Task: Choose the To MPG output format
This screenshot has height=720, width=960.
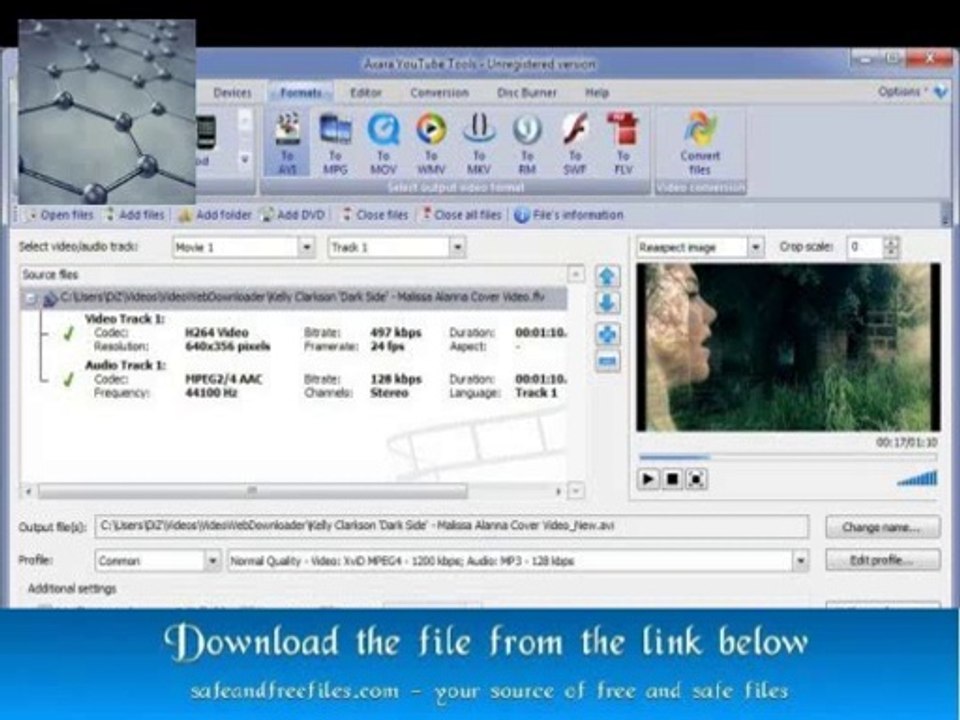Action: coord(335,143)
